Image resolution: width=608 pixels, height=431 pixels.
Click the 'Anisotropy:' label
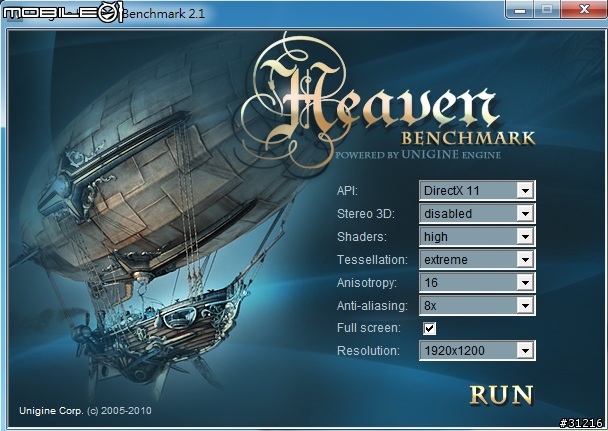[x=367, y=283]
